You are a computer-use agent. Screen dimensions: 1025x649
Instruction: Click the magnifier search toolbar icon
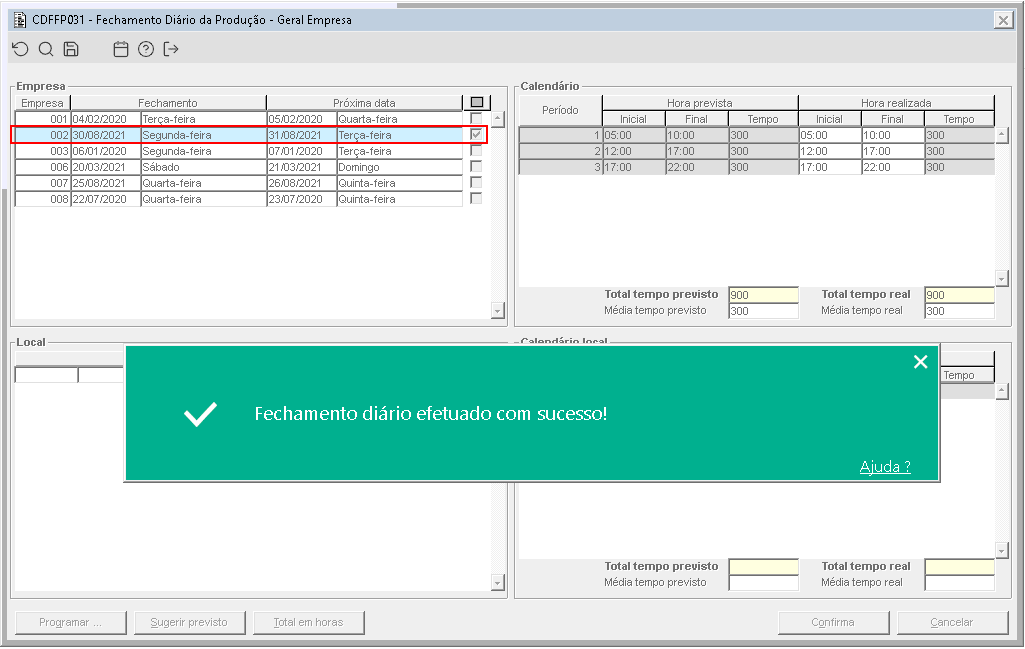pyautogui.click(x=46, y=49)
